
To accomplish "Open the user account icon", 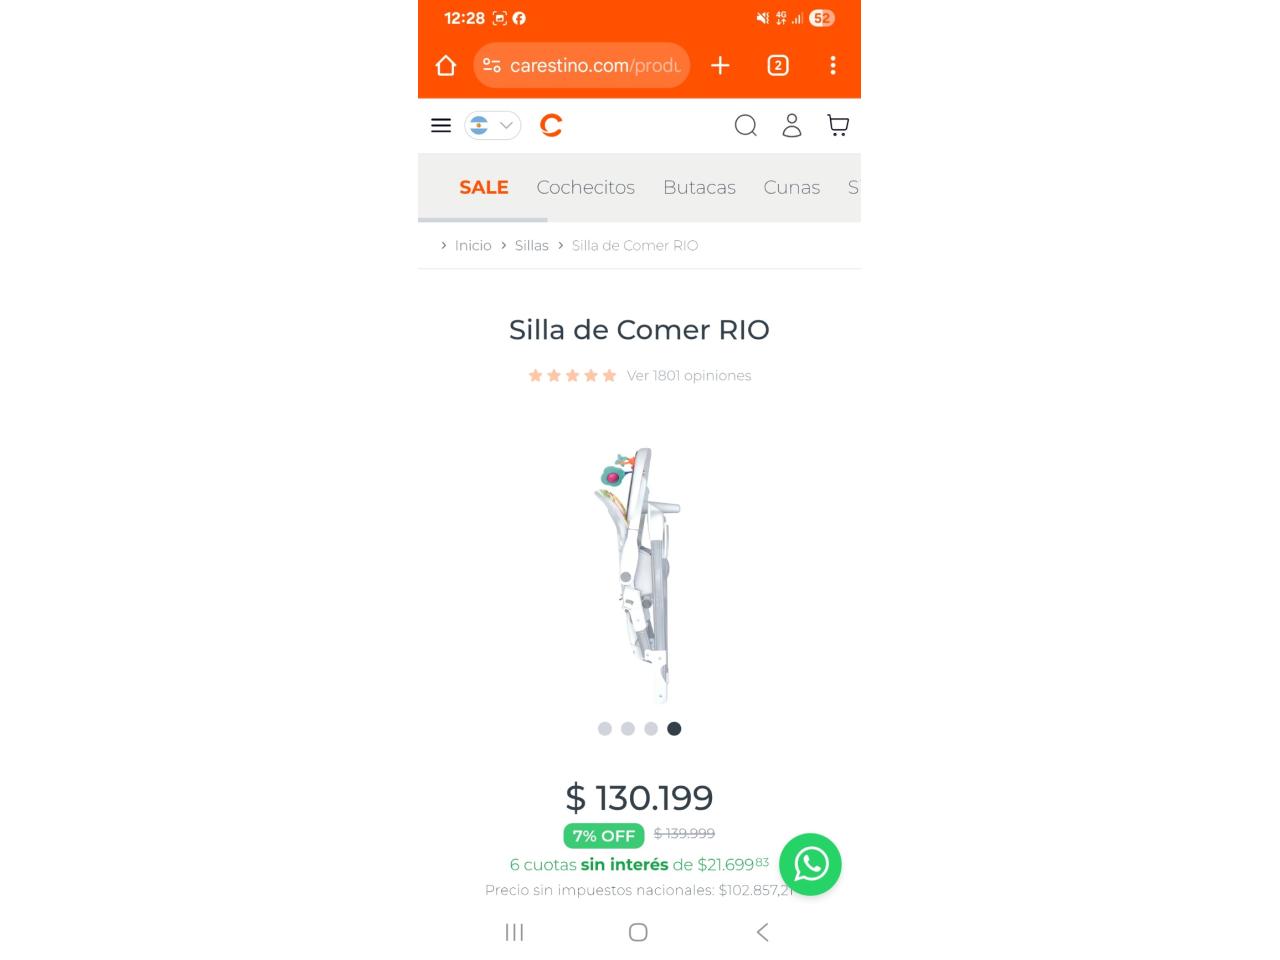I will (x=792, y=125).
